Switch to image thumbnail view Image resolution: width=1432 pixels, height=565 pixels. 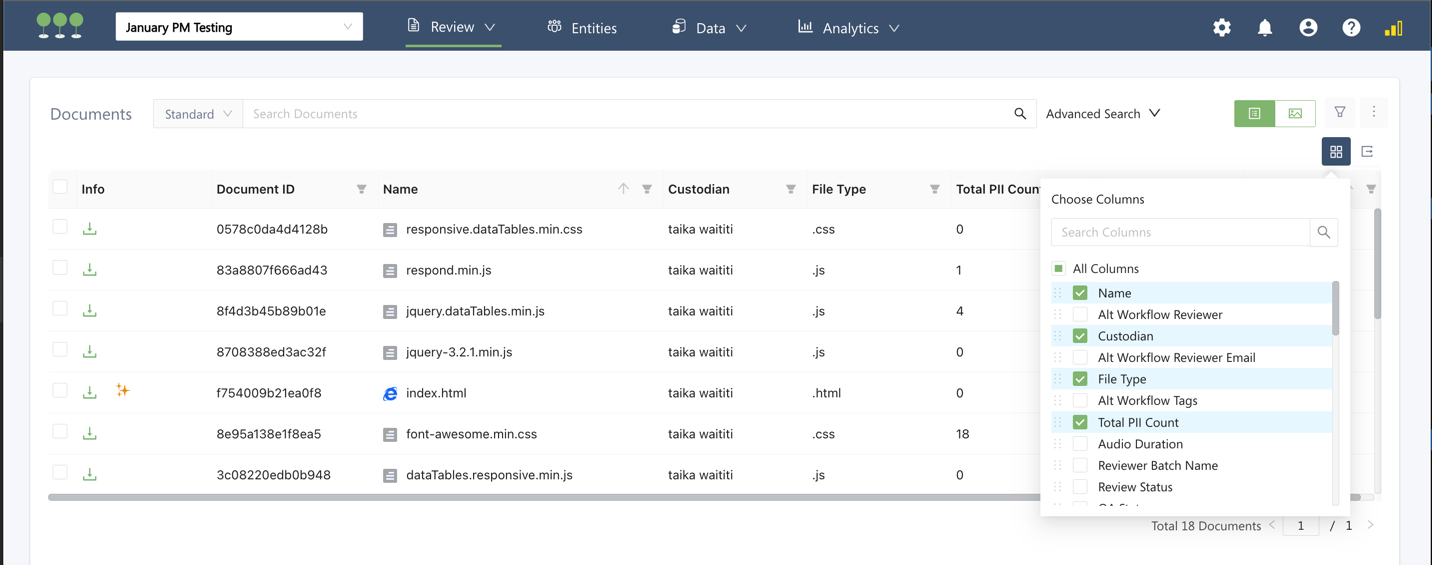click(1295, 114)
